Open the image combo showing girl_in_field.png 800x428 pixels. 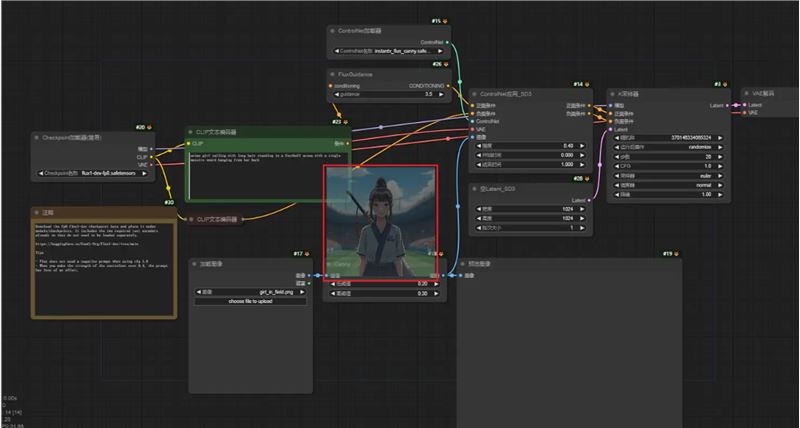tap(251, 292)
